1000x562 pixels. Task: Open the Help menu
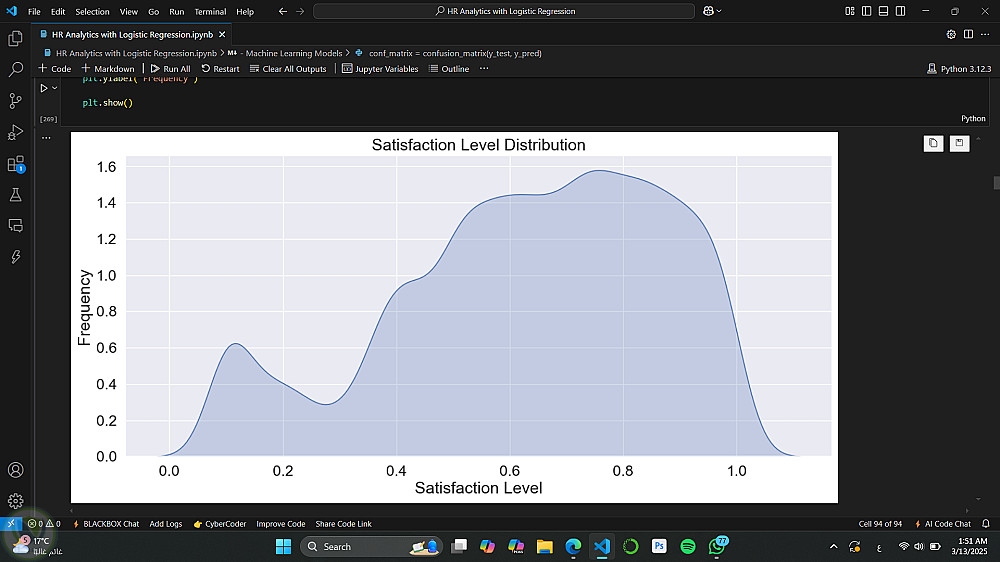(245, 11)
